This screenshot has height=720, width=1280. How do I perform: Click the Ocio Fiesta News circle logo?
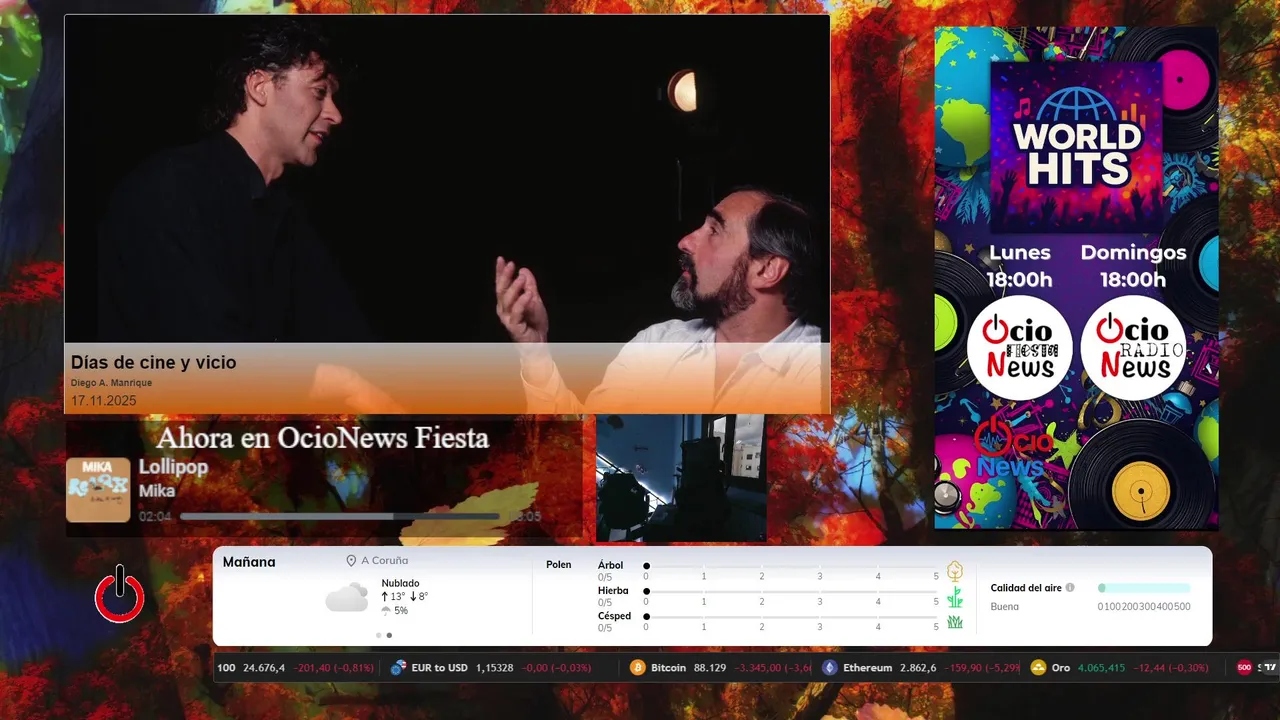(x=1019, y=349)
